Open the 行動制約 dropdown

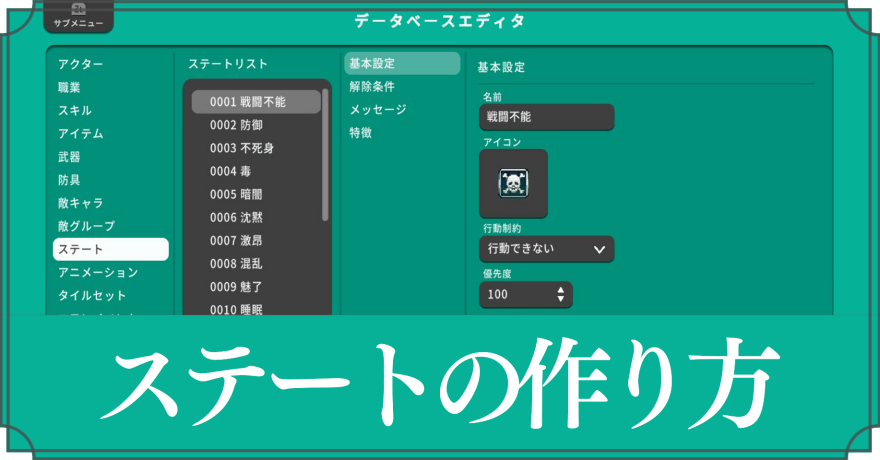547,249
